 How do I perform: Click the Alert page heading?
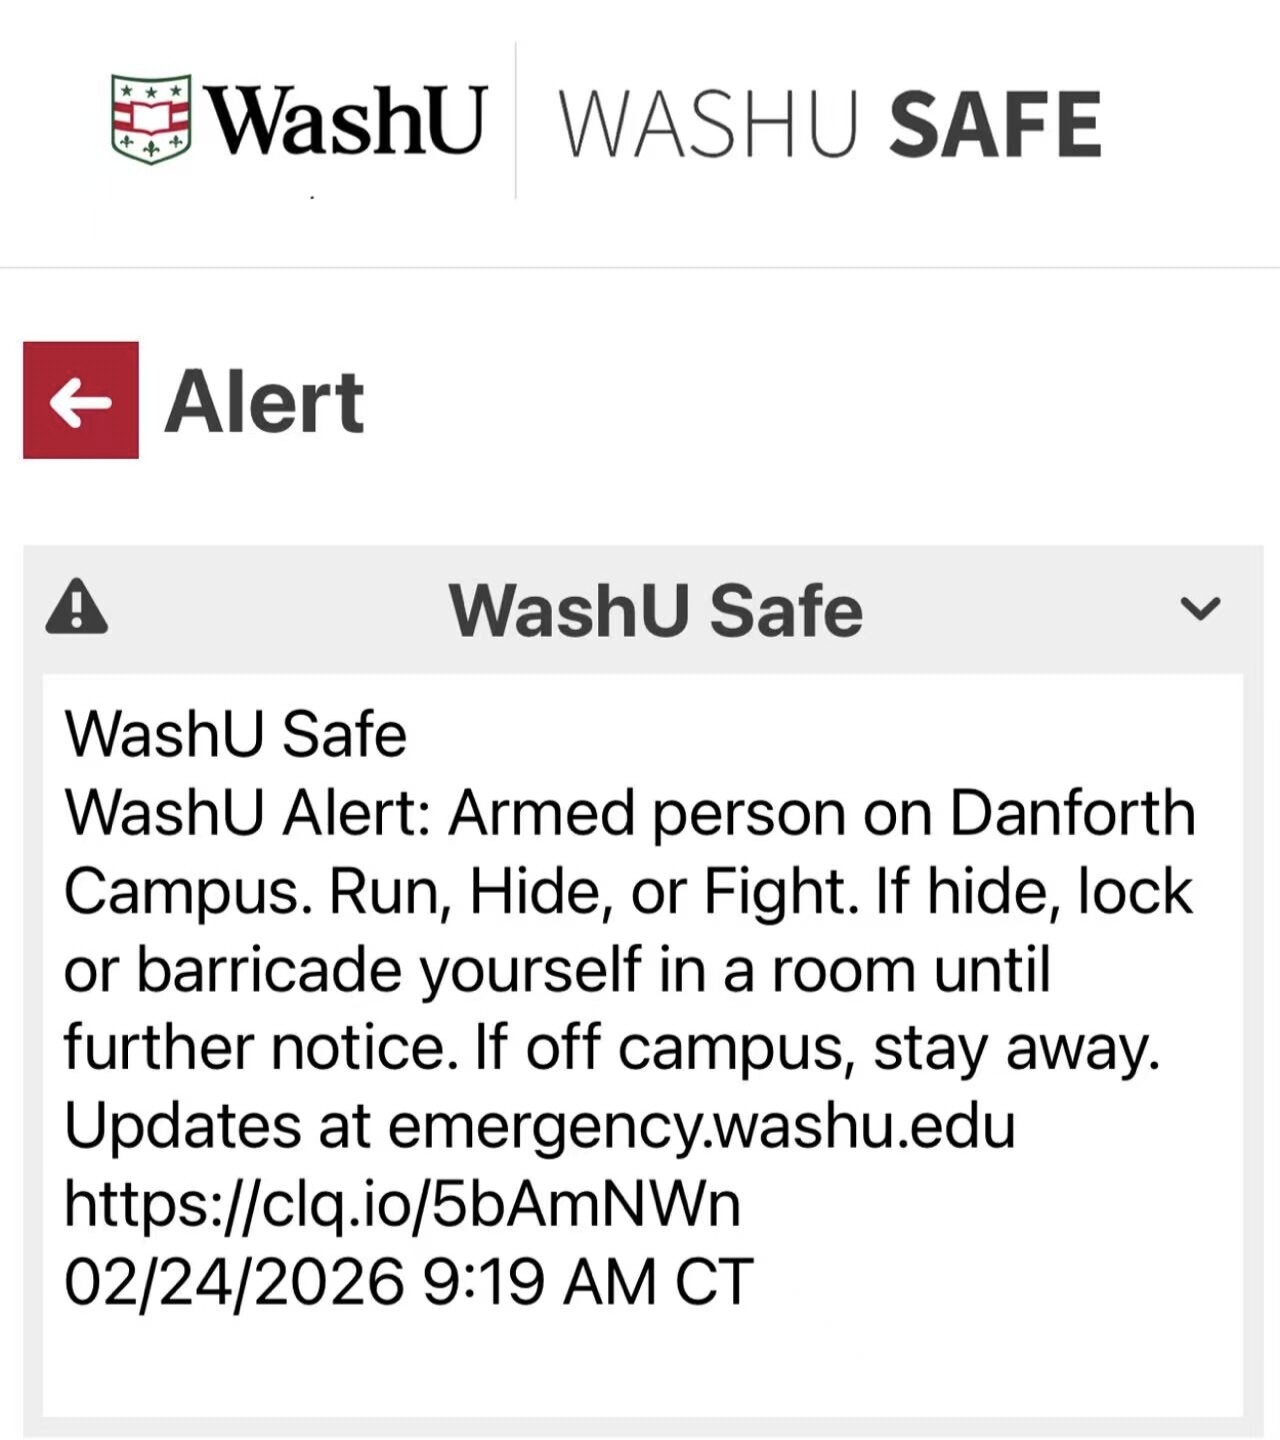pos(264,402)
